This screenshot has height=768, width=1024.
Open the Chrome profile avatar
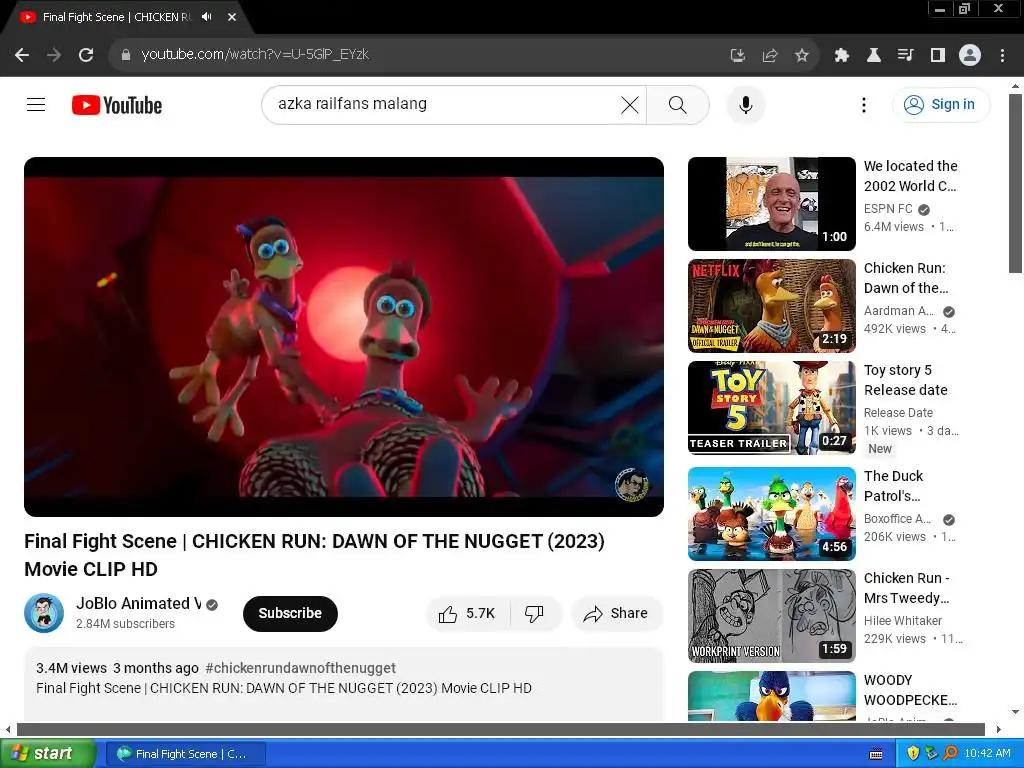(x=970, y=55)
